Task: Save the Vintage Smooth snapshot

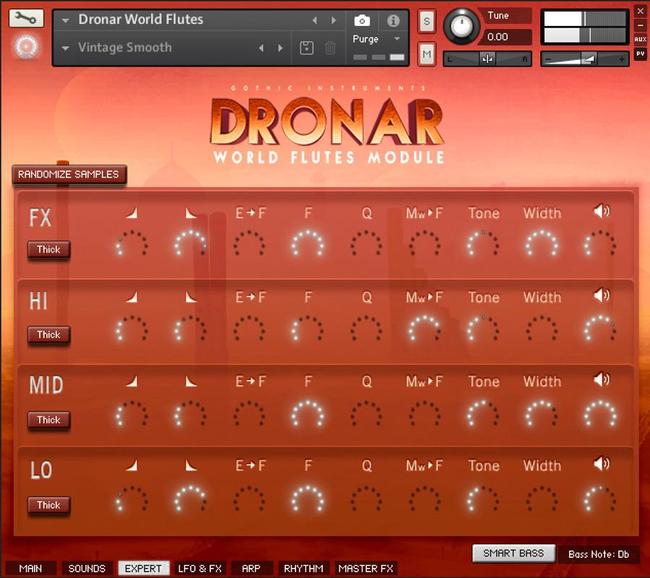Action: click(306, 48)
